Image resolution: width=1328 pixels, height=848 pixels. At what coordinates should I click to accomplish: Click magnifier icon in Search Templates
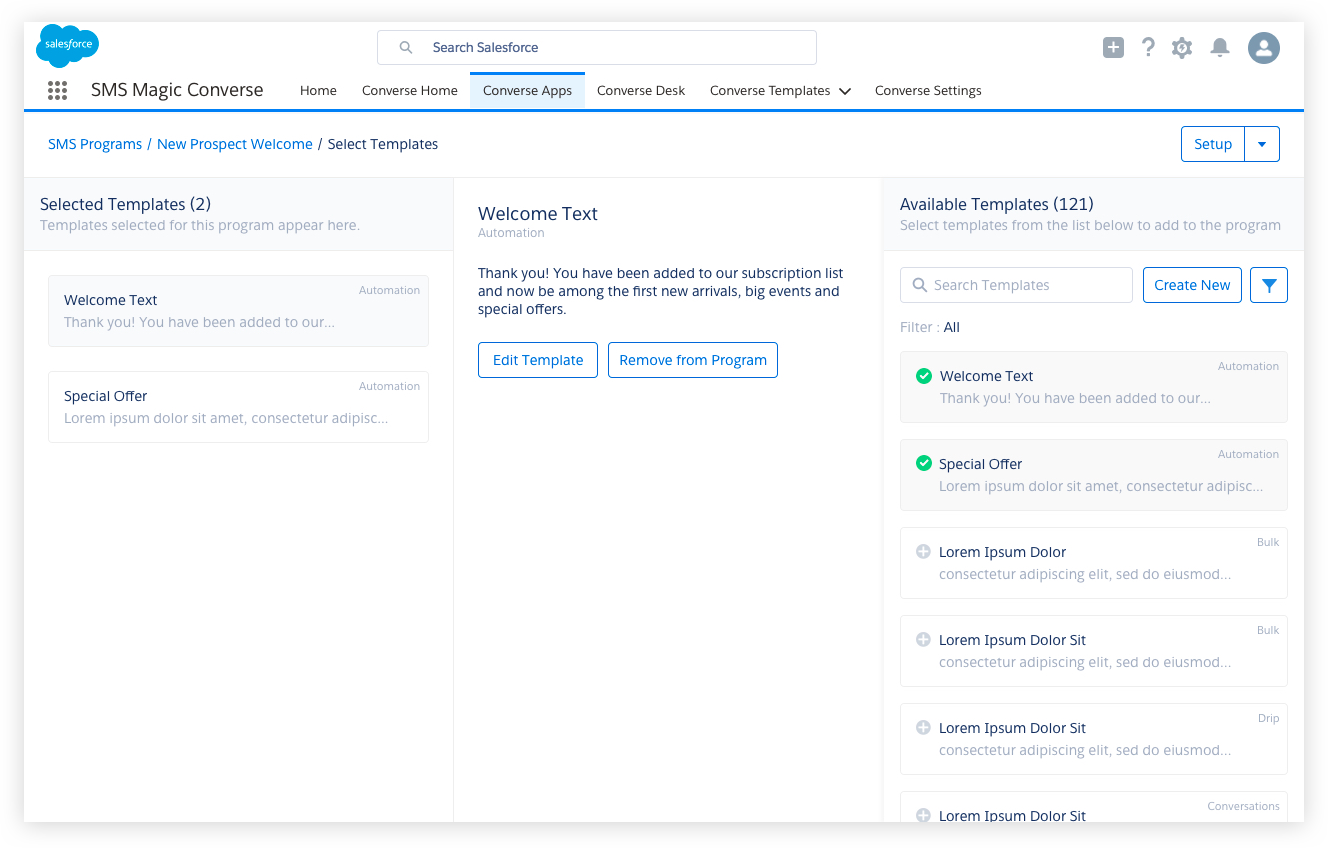click(x=919, y=285)
